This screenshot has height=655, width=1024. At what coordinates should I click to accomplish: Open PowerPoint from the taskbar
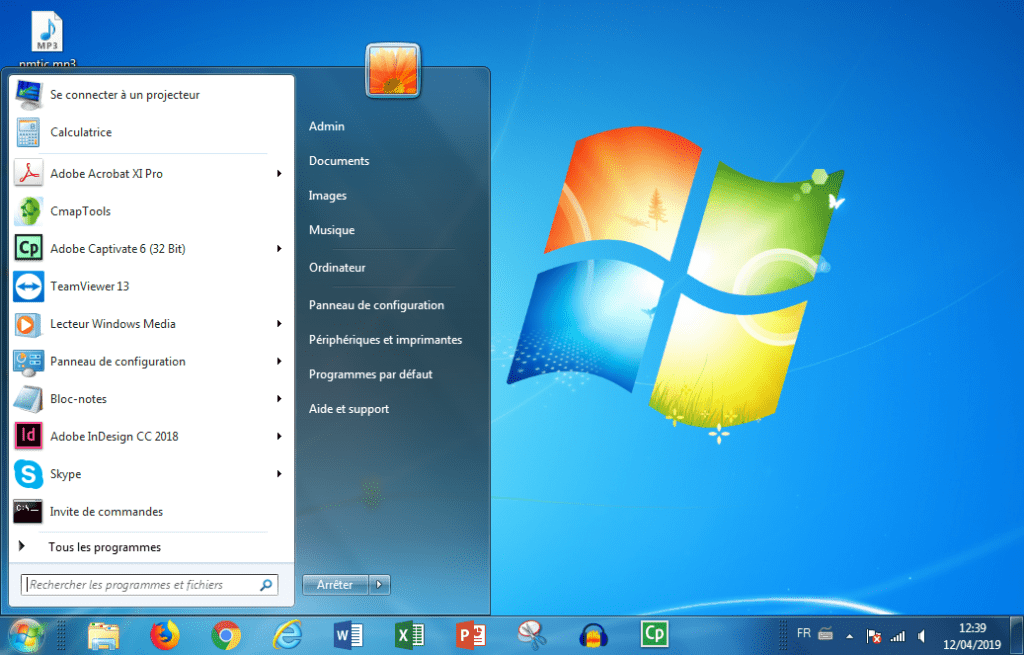(471, 635)
